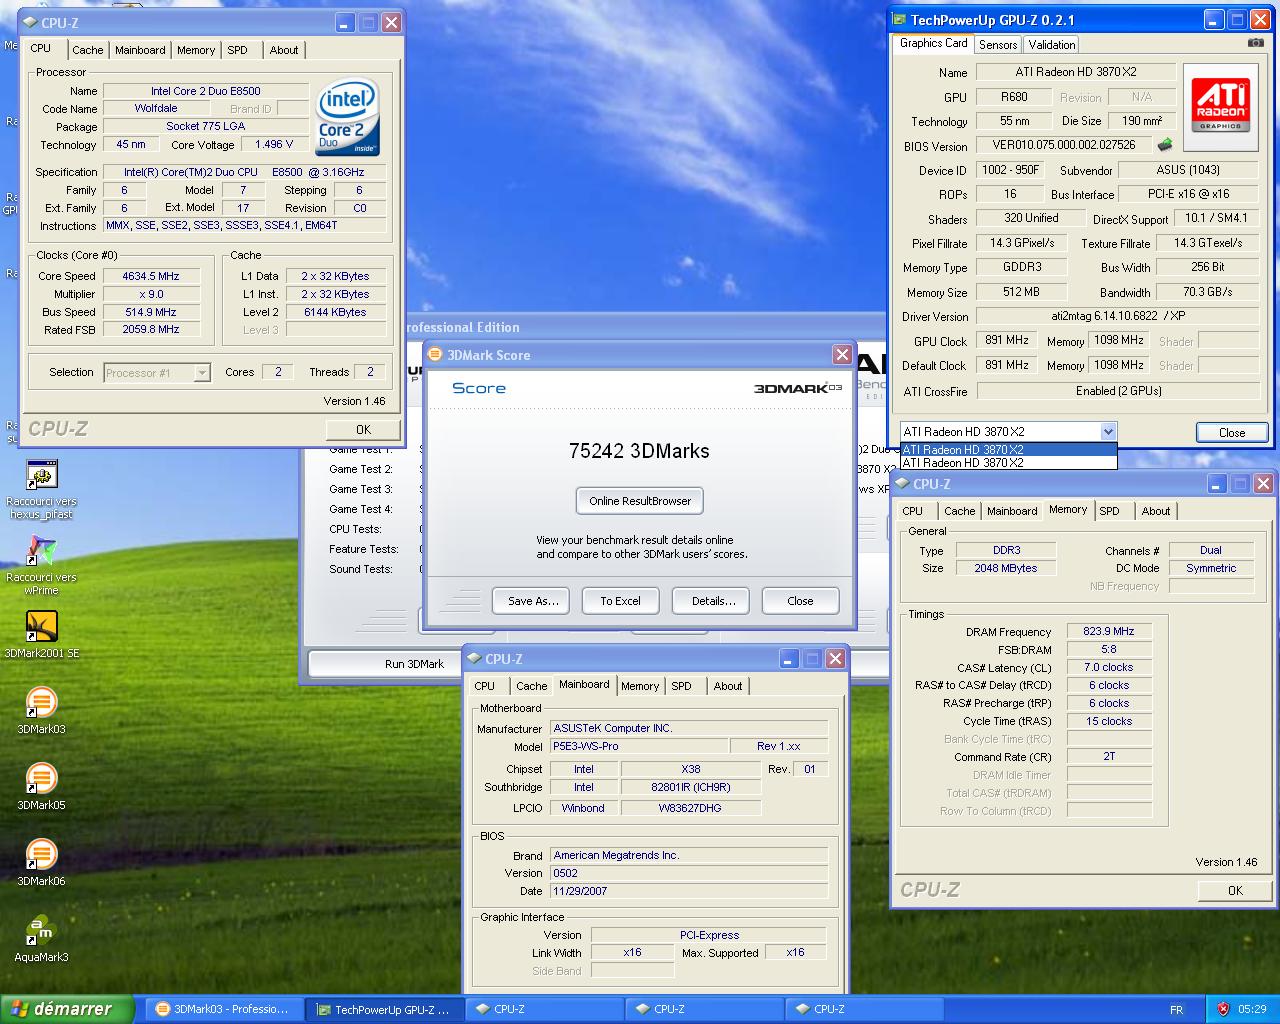This screenshot has width=1280, height=1024.
Task: Click To Excel button
Action: [x=620, y=601]
